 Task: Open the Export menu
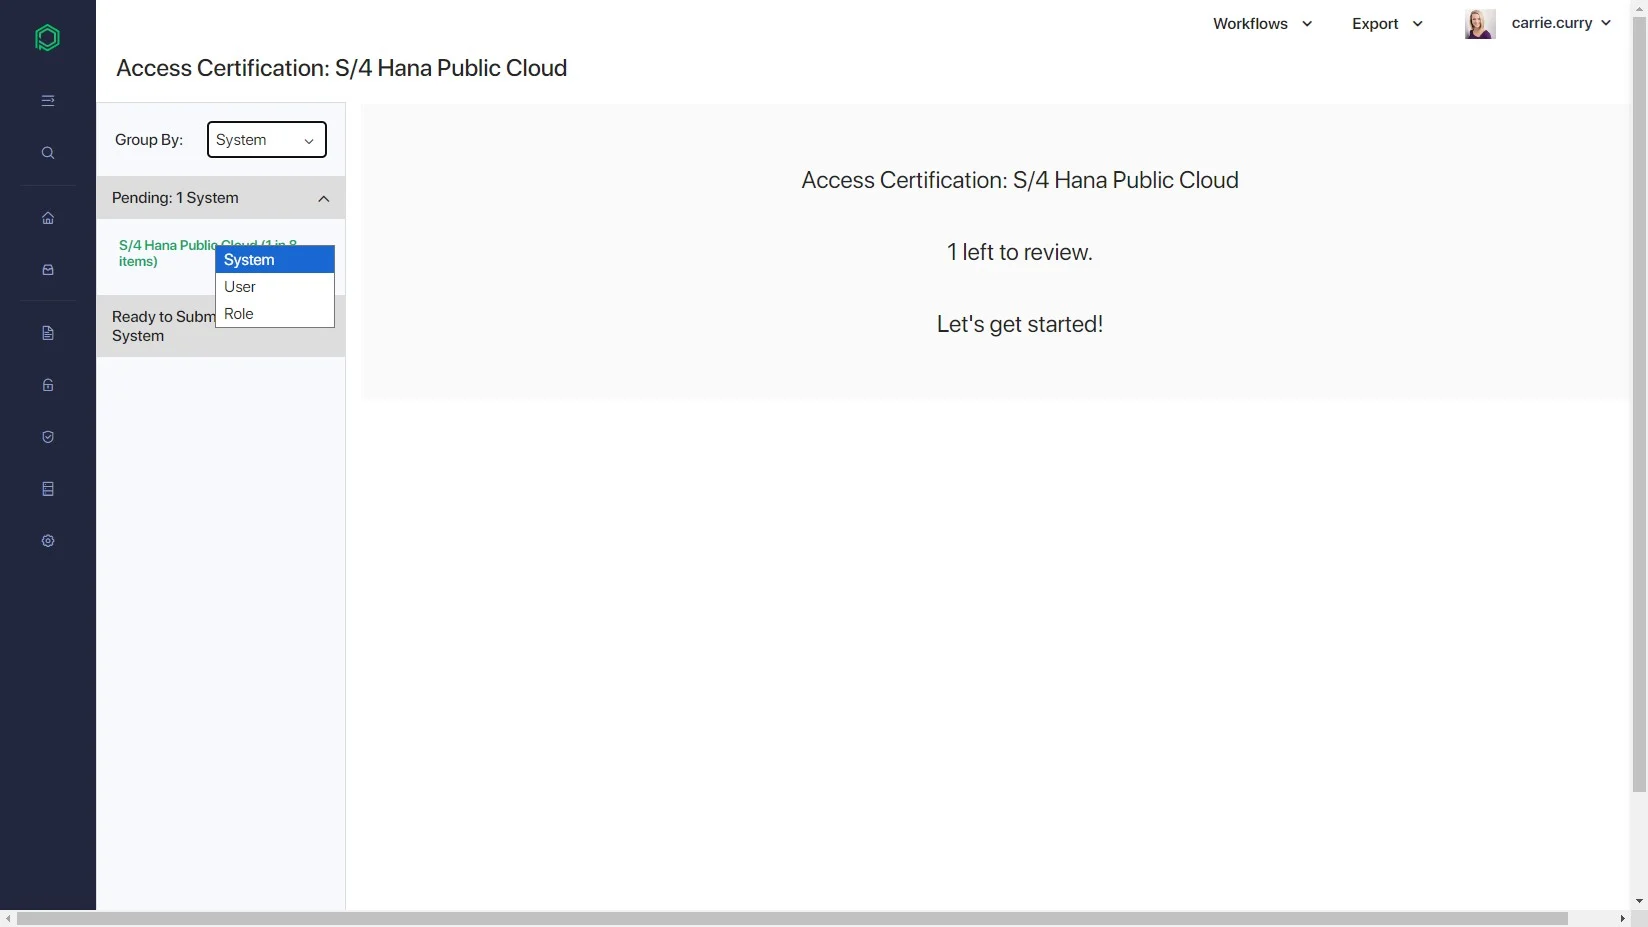click(1387, 24)
